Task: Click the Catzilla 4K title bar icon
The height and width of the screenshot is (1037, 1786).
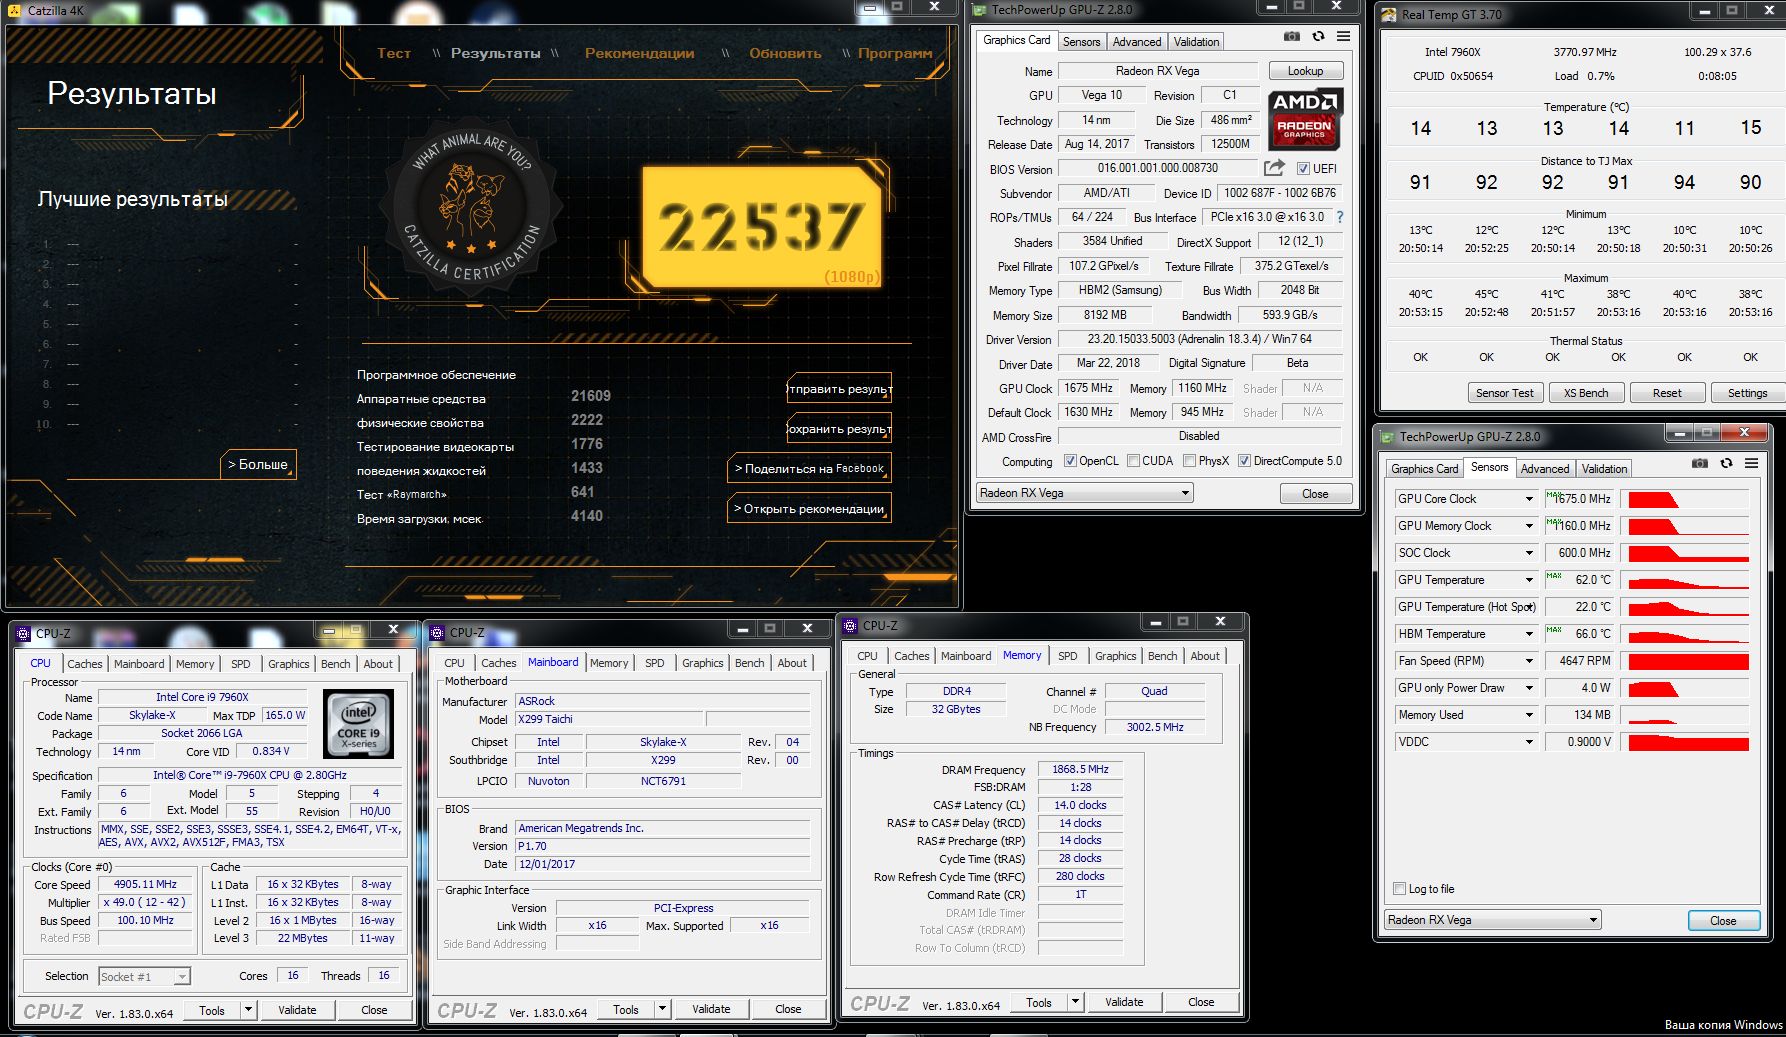Action: 14,10
